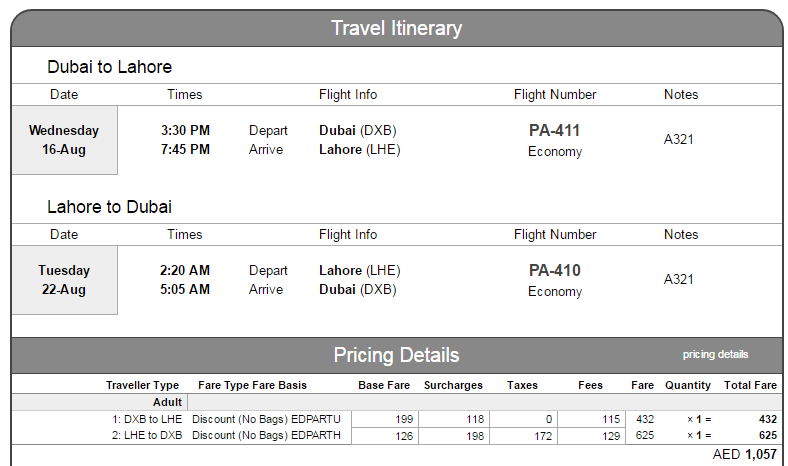Click the DXB to LHE fare row
This screenshot has height=466, width=788.
click(397, 419)
